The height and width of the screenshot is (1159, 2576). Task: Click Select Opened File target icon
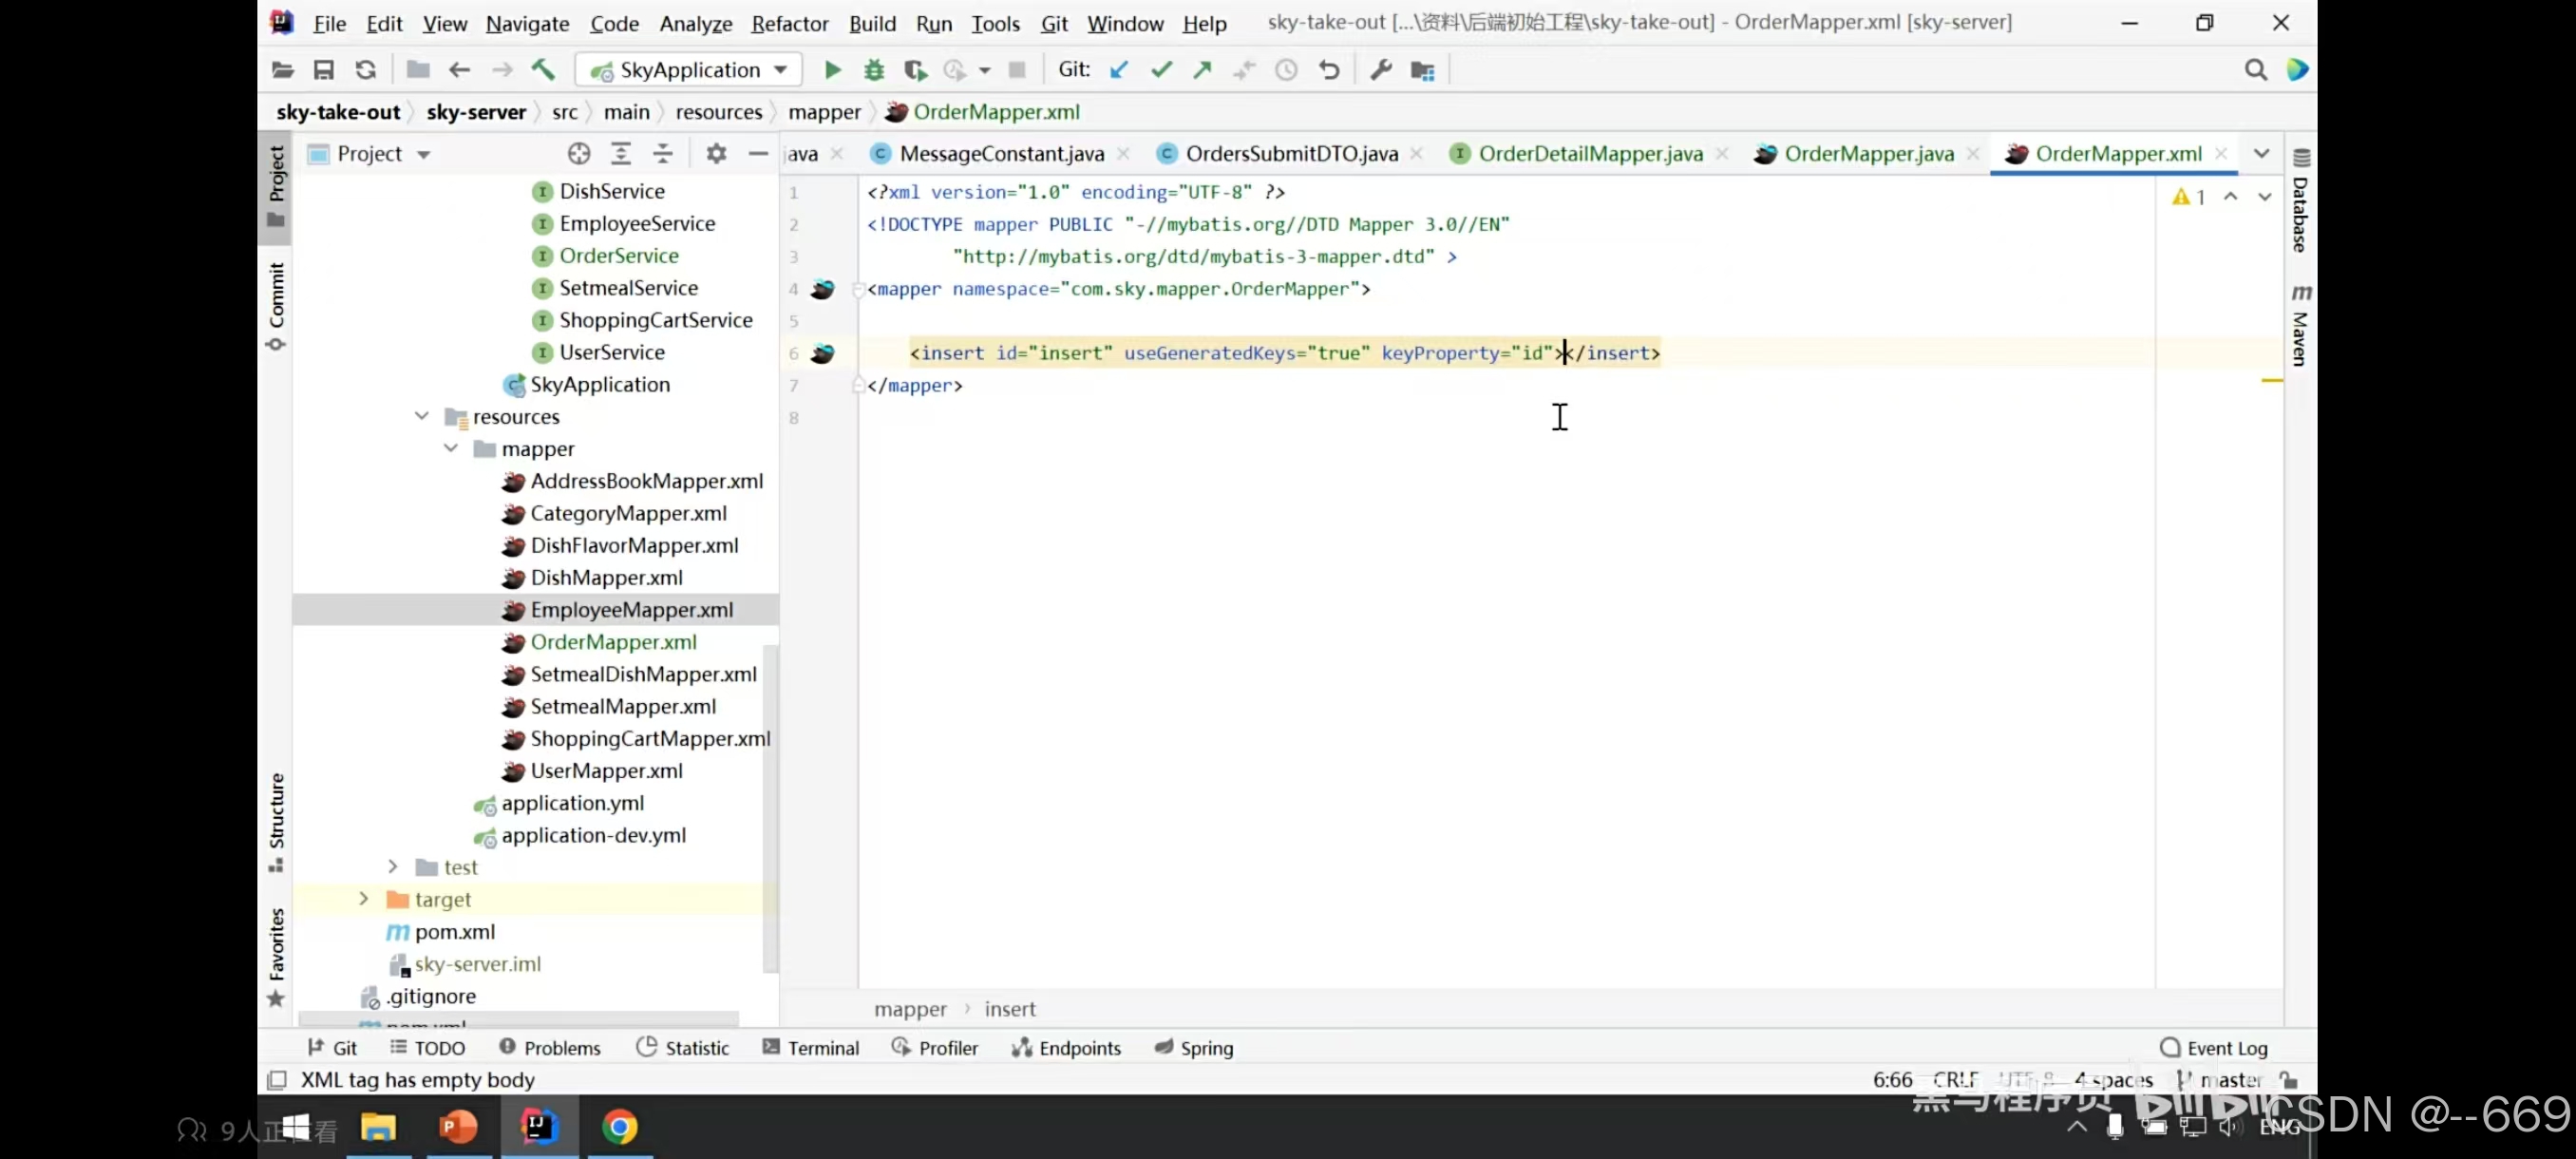point(579,154)
